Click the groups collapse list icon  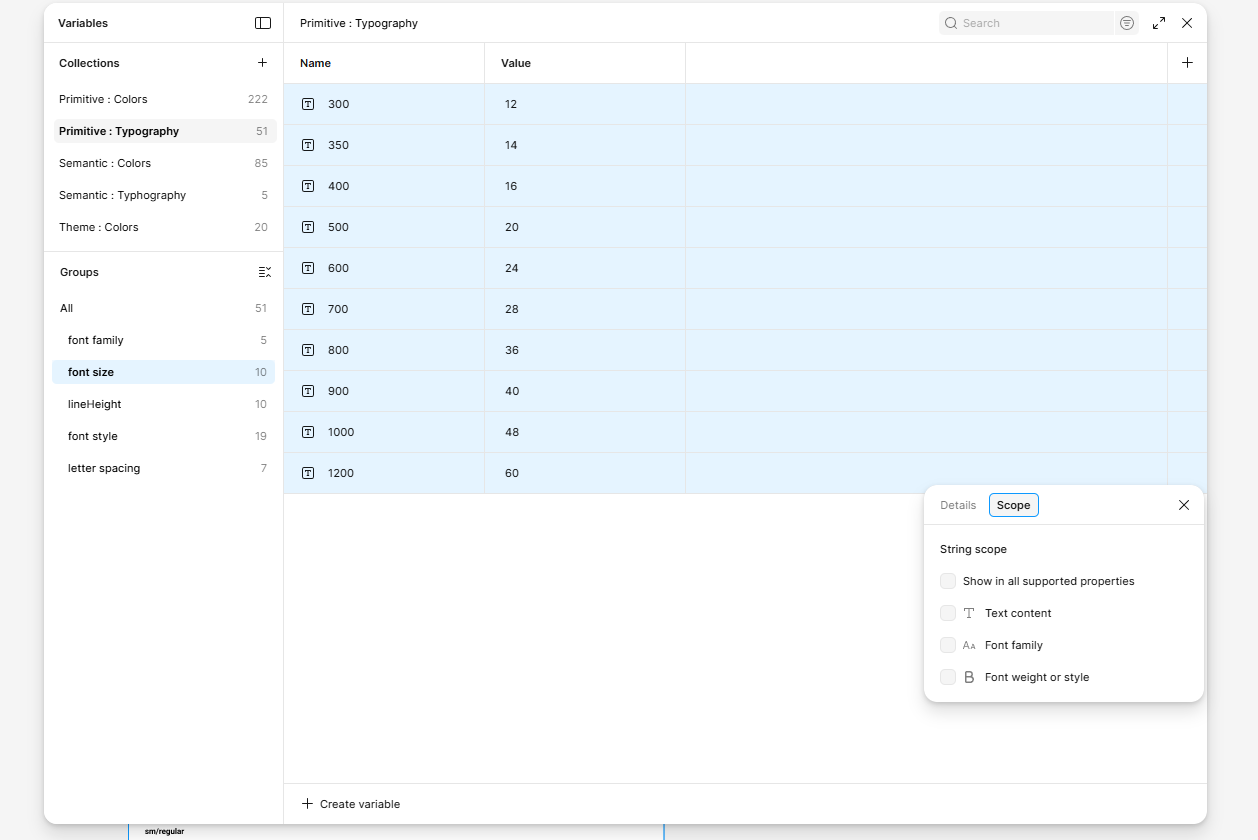264,272
